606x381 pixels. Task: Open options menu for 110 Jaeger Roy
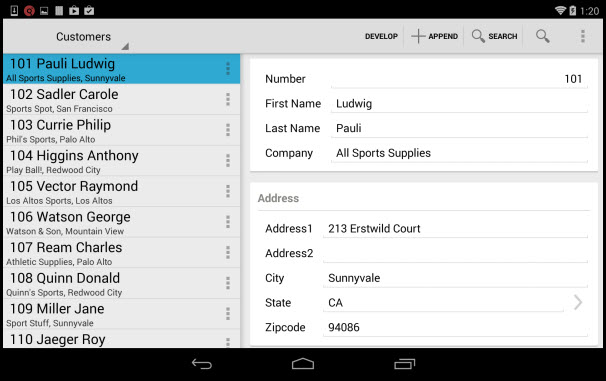coord(228,342)
